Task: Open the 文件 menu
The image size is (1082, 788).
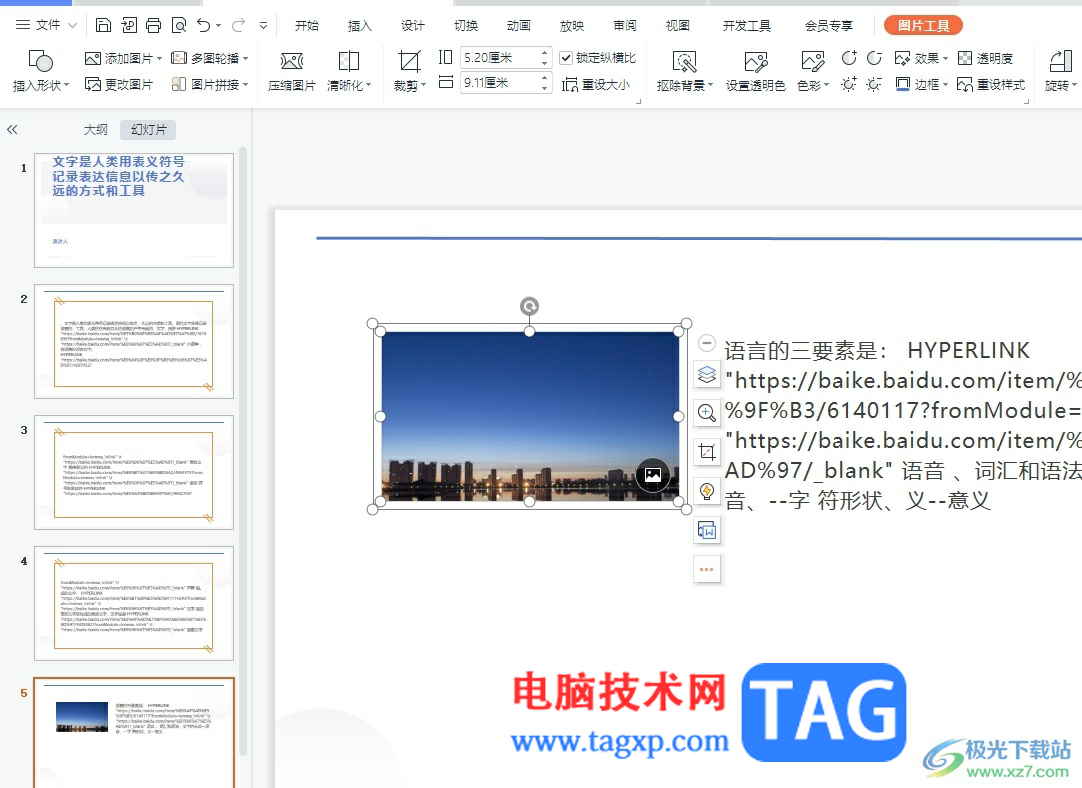Action: tap(46, 26)
